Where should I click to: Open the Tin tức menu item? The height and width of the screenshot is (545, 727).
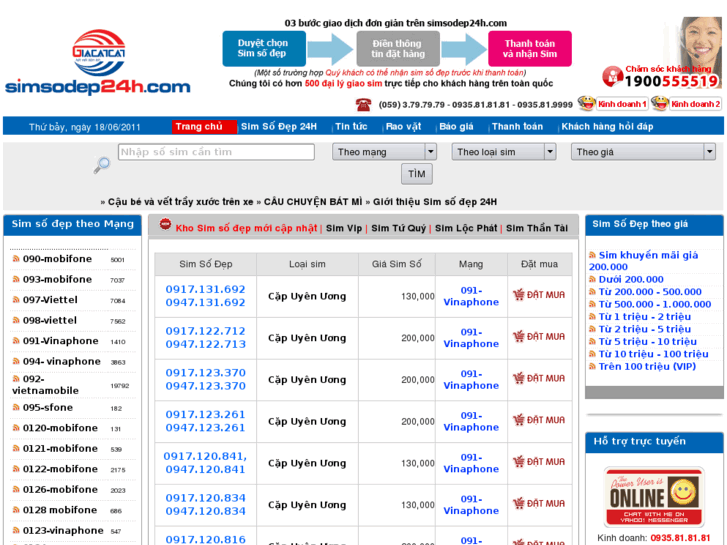click(351, 127)
